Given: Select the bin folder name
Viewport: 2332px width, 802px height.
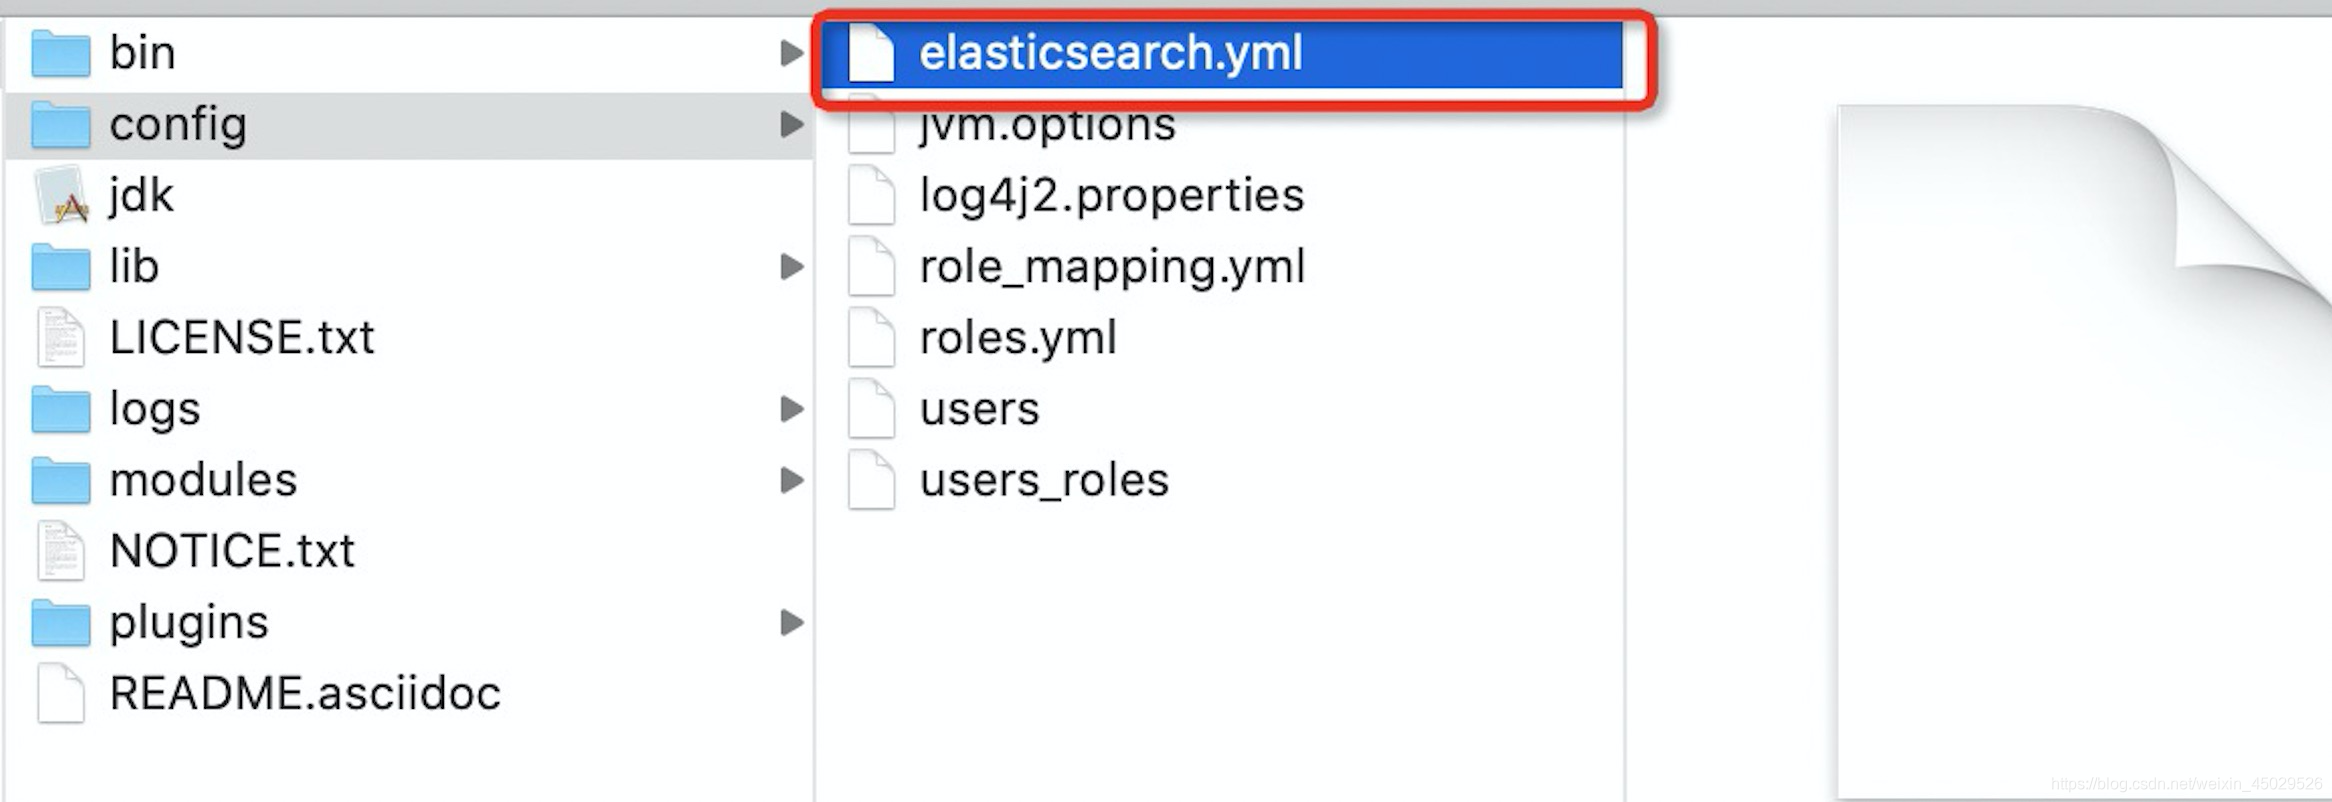Looking at the screenshot, I should (x=143, y=53).
